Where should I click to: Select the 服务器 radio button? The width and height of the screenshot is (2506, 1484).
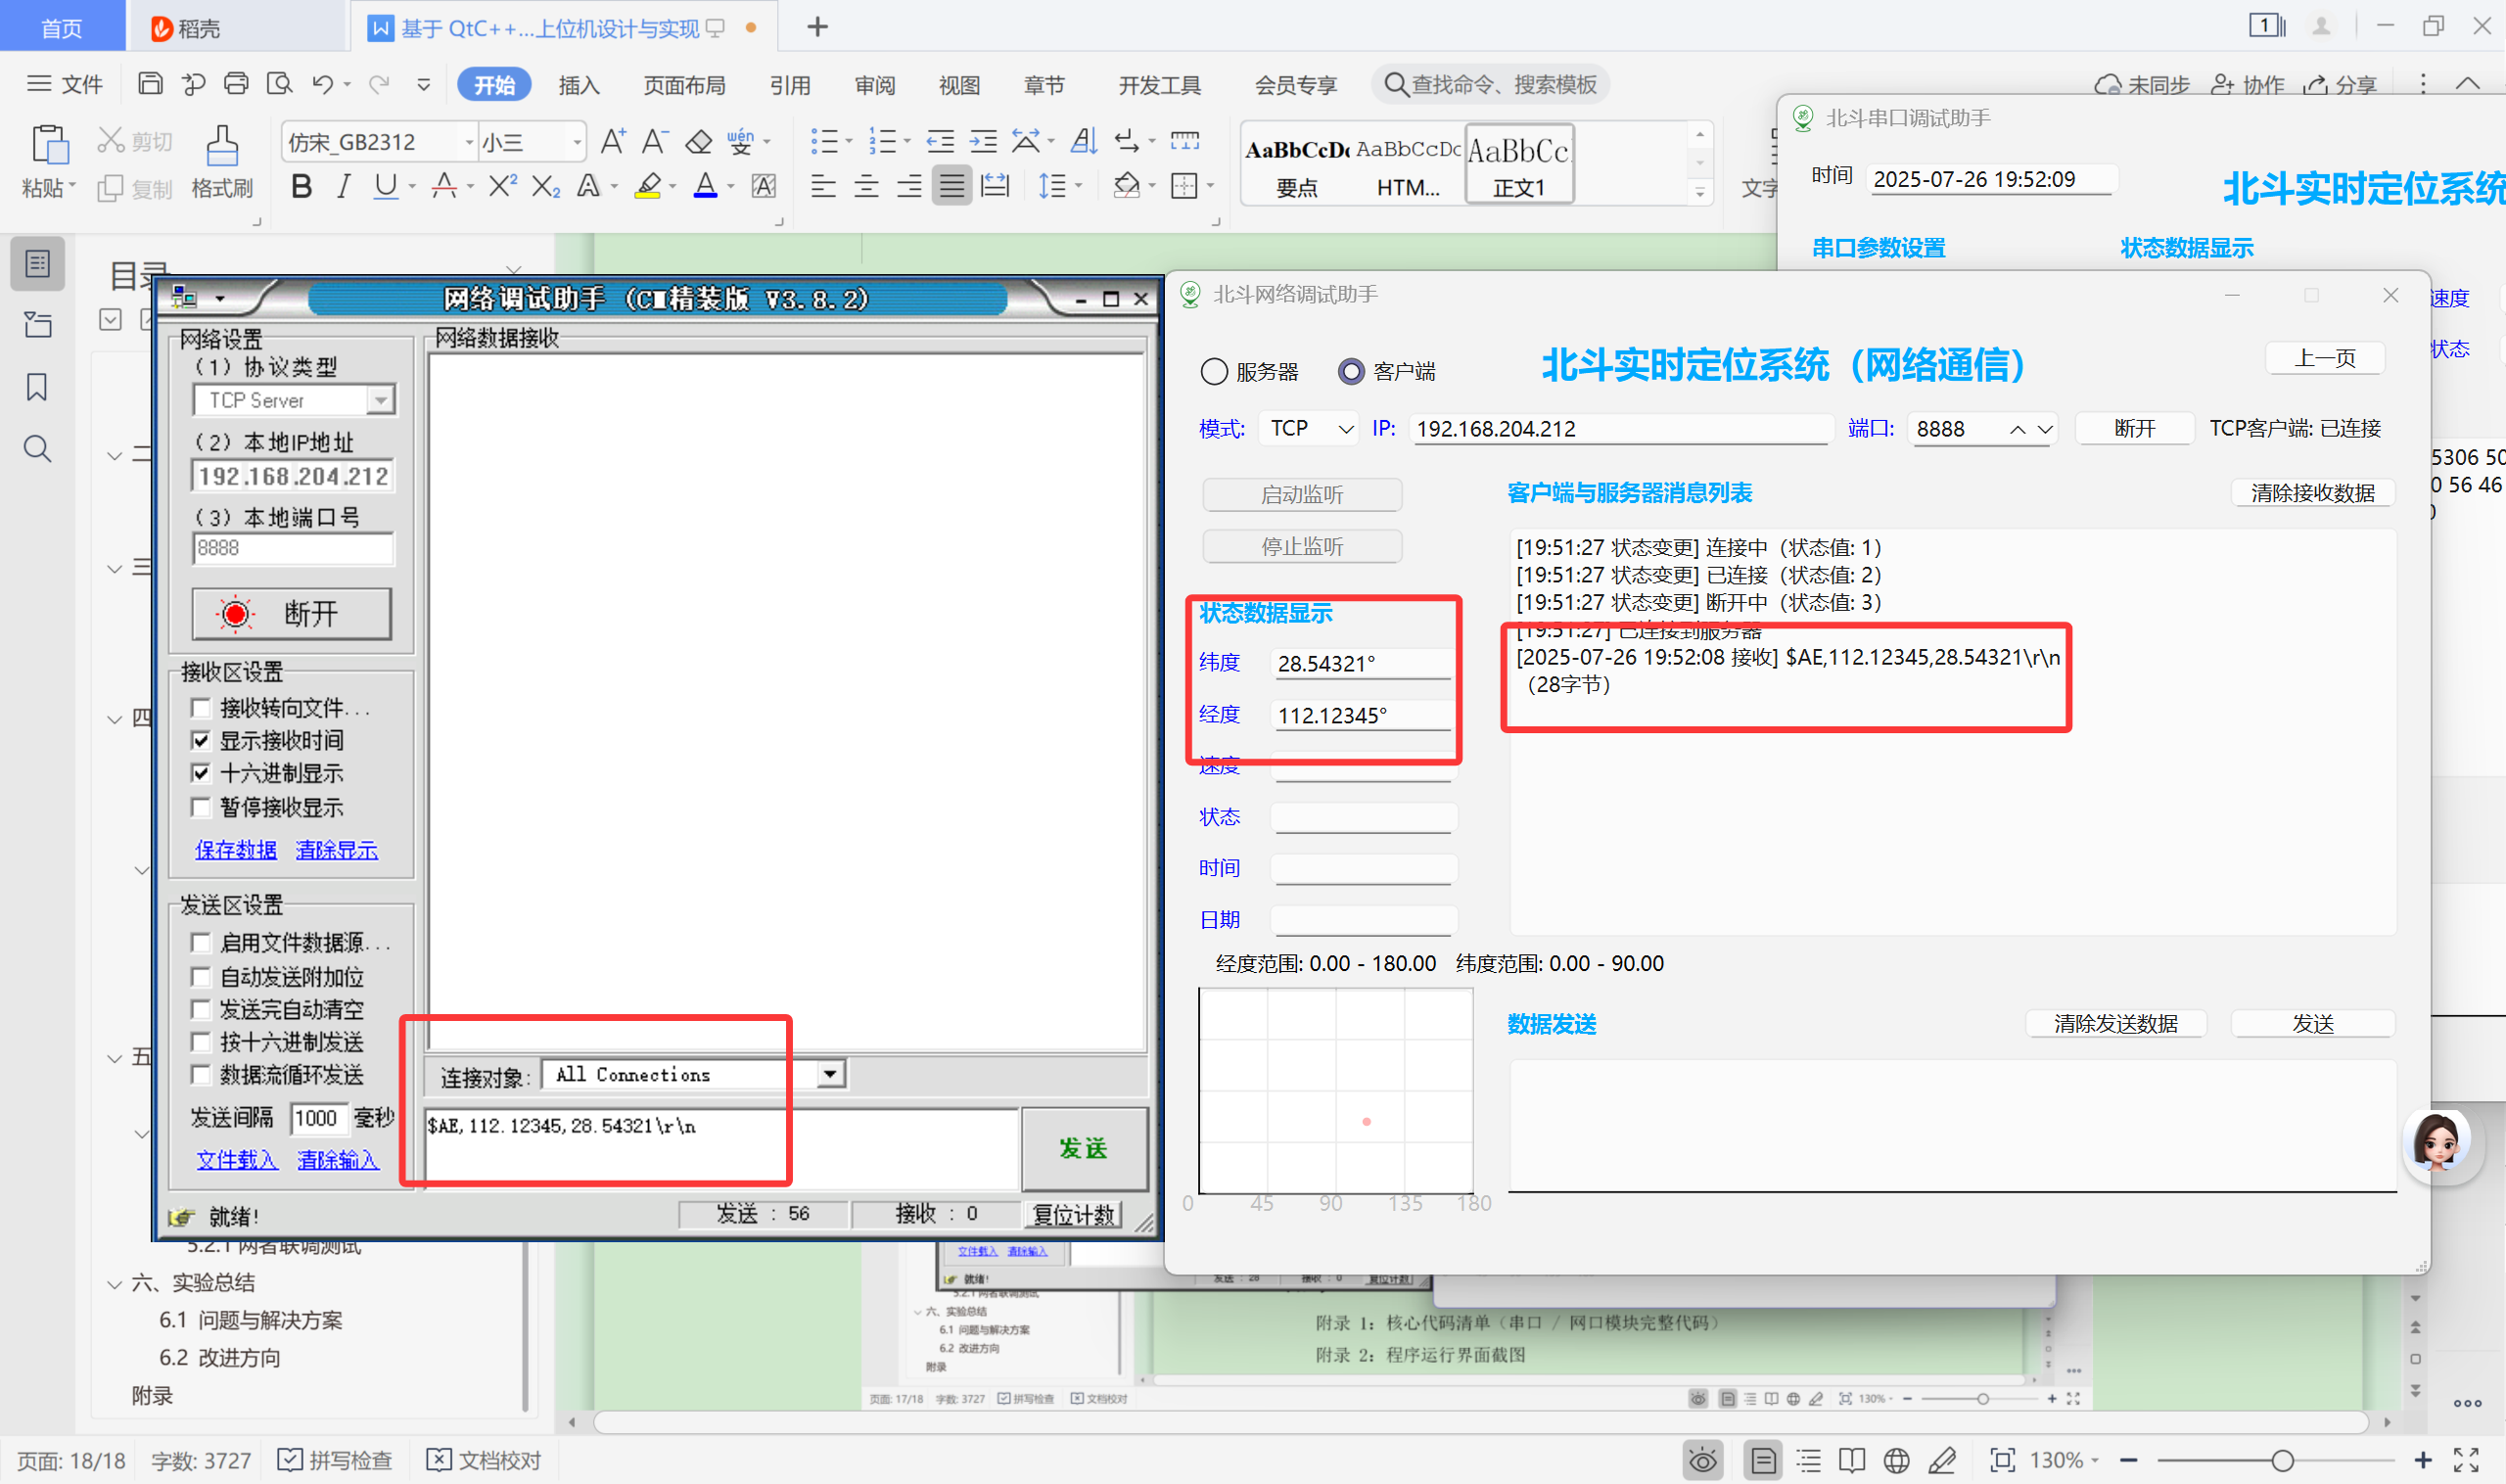point(1214,372)
